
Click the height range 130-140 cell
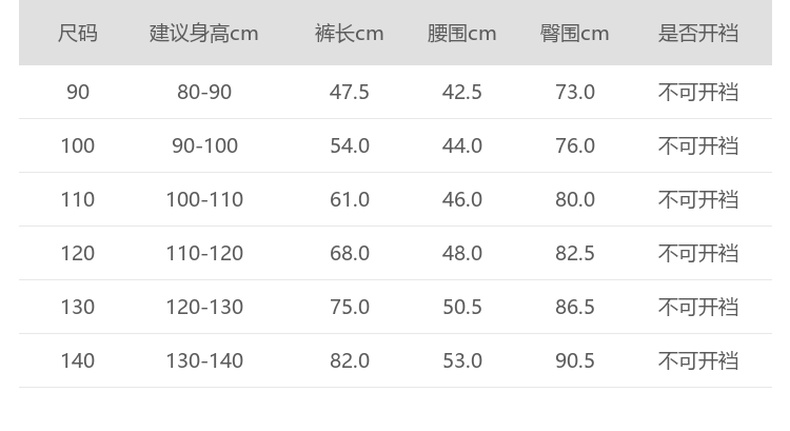204,360
